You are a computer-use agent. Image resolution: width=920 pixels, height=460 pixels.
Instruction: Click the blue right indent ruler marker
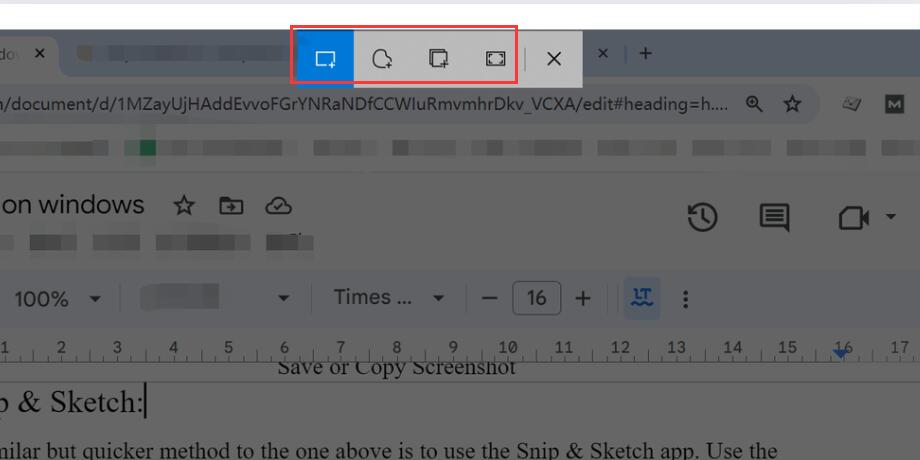coord(841,353)
